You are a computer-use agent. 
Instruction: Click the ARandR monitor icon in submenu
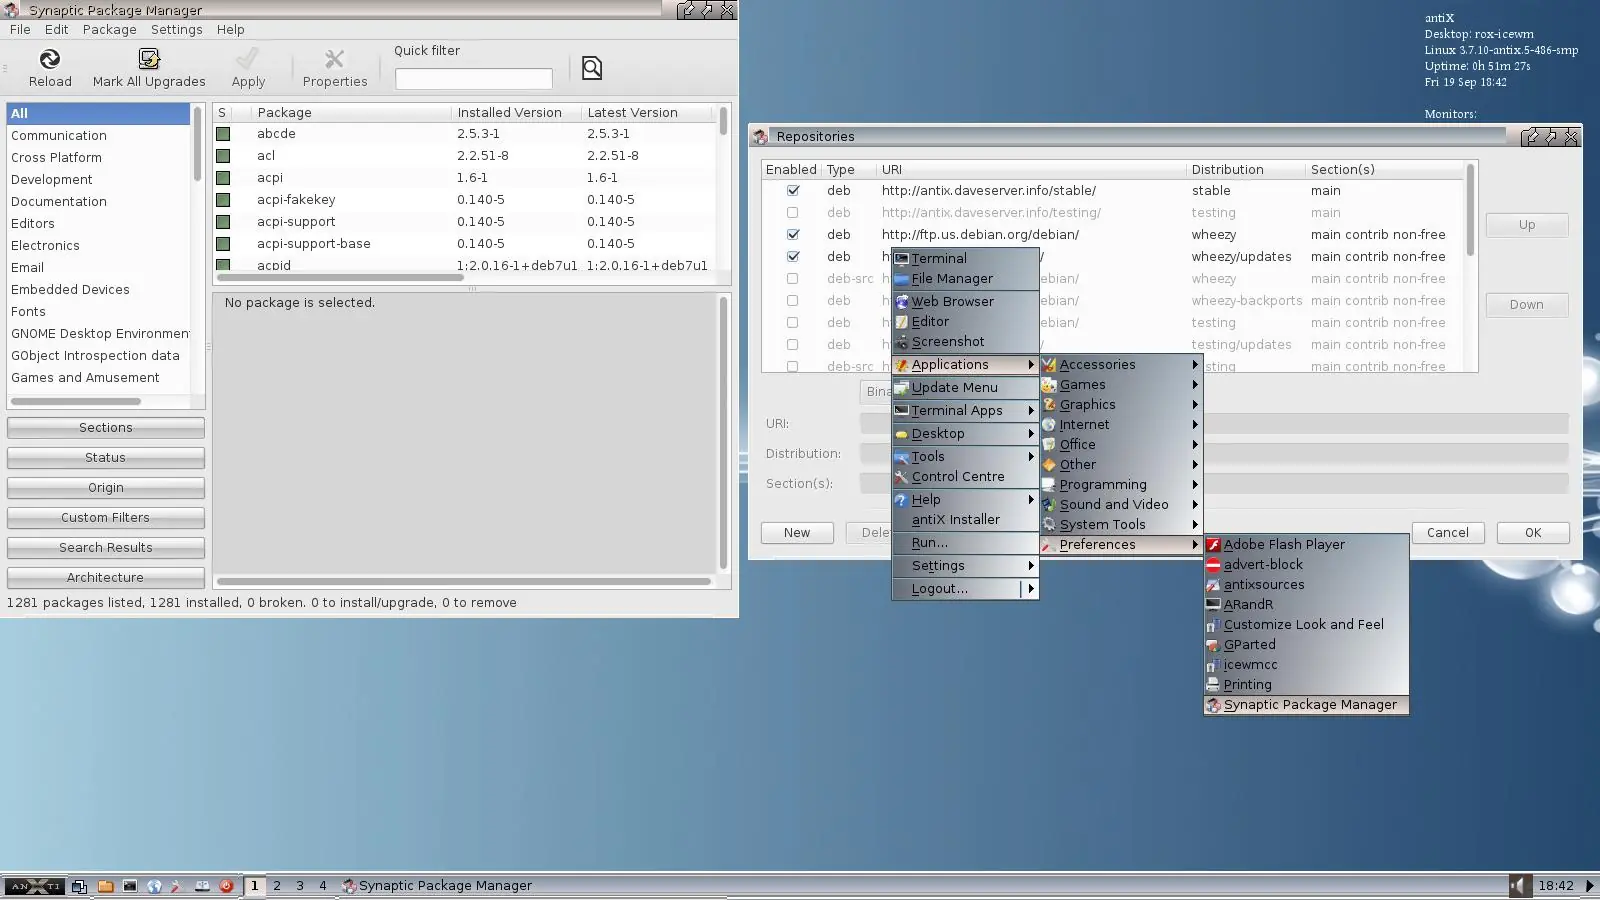(1213, 605)
